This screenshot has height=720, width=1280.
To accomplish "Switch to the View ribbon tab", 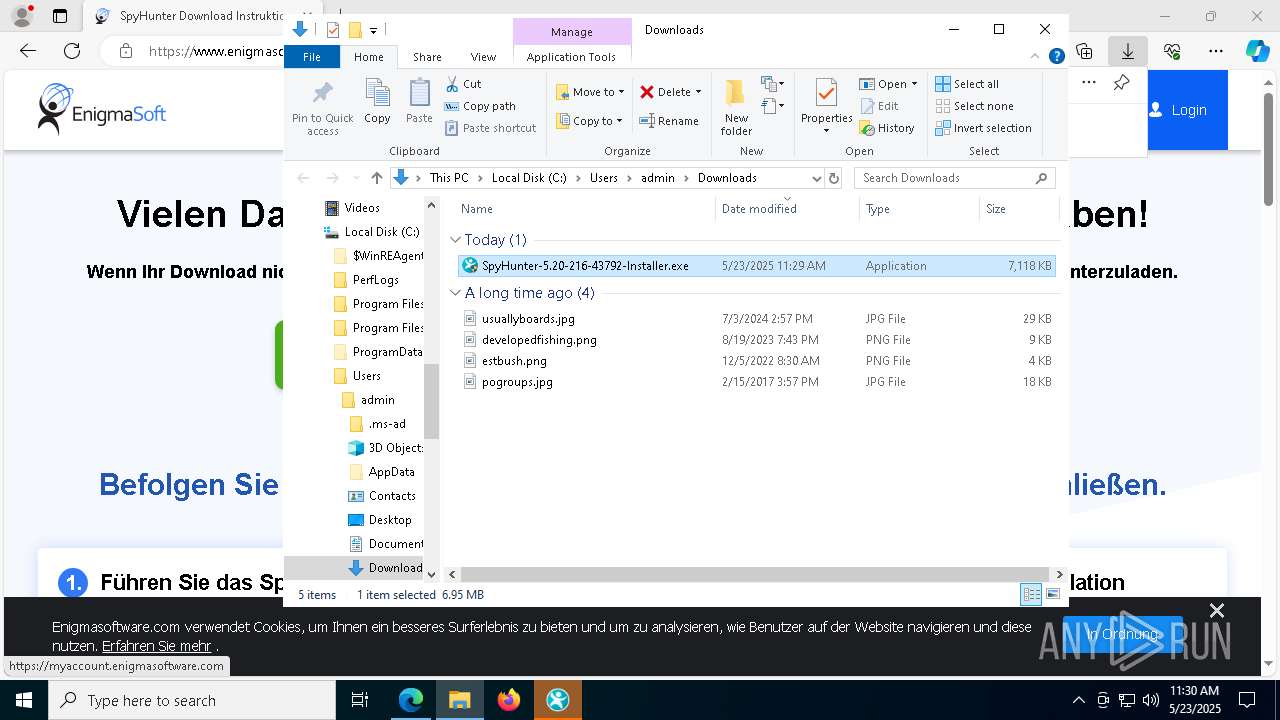I will coord(483,57).
